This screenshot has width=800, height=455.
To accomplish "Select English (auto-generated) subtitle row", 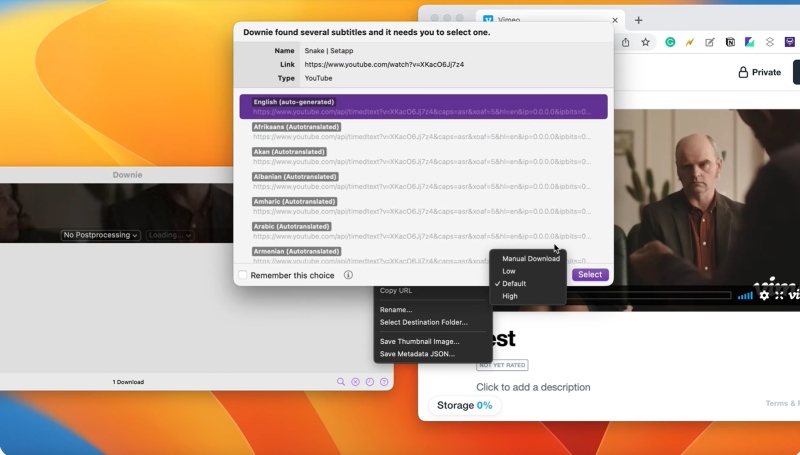I will click(423, 107).
